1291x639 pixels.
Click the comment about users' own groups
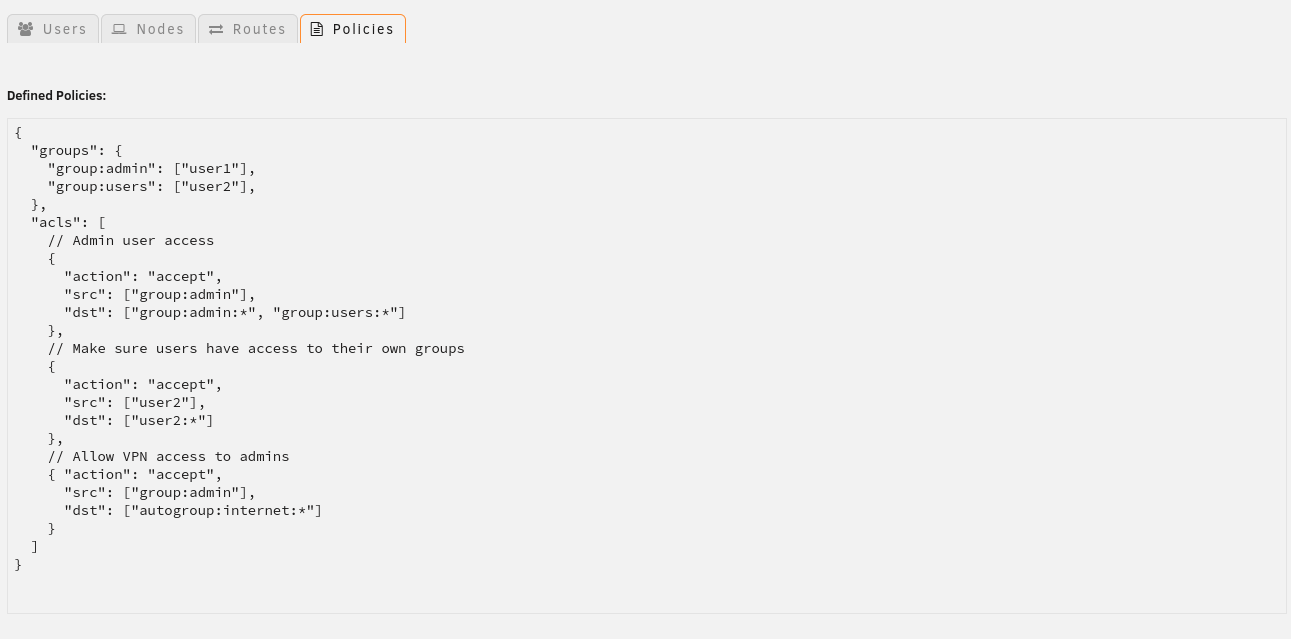click(x=256, y=349)
